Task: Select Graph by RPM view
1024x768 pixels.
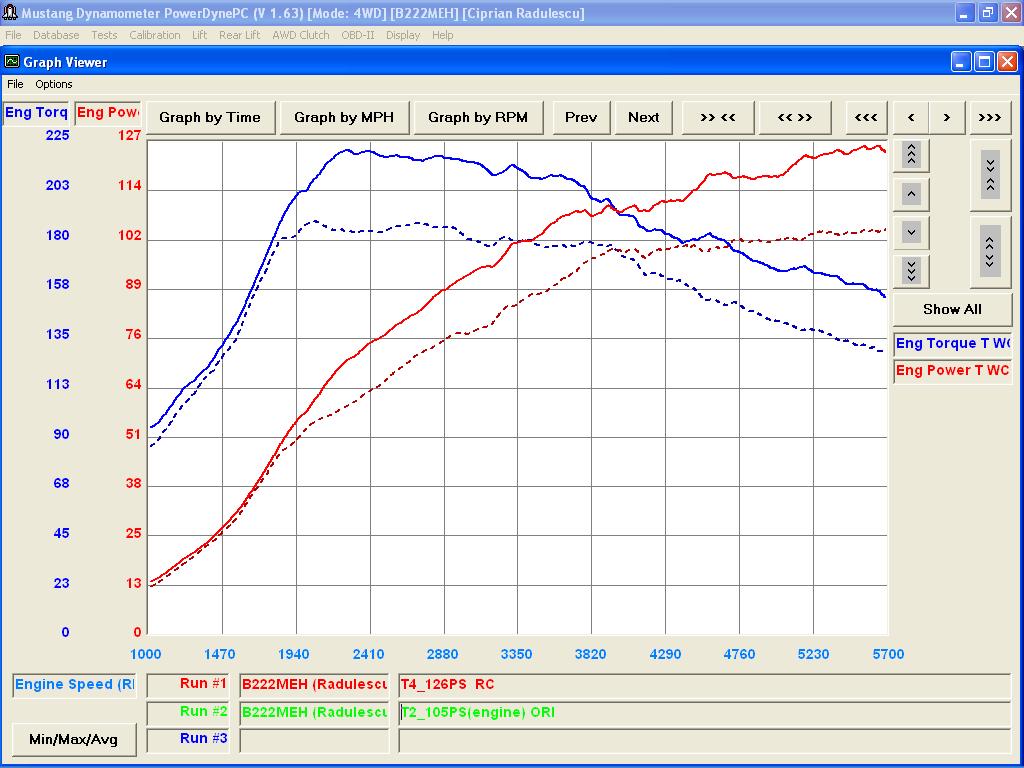Action: tap(478, 118)
